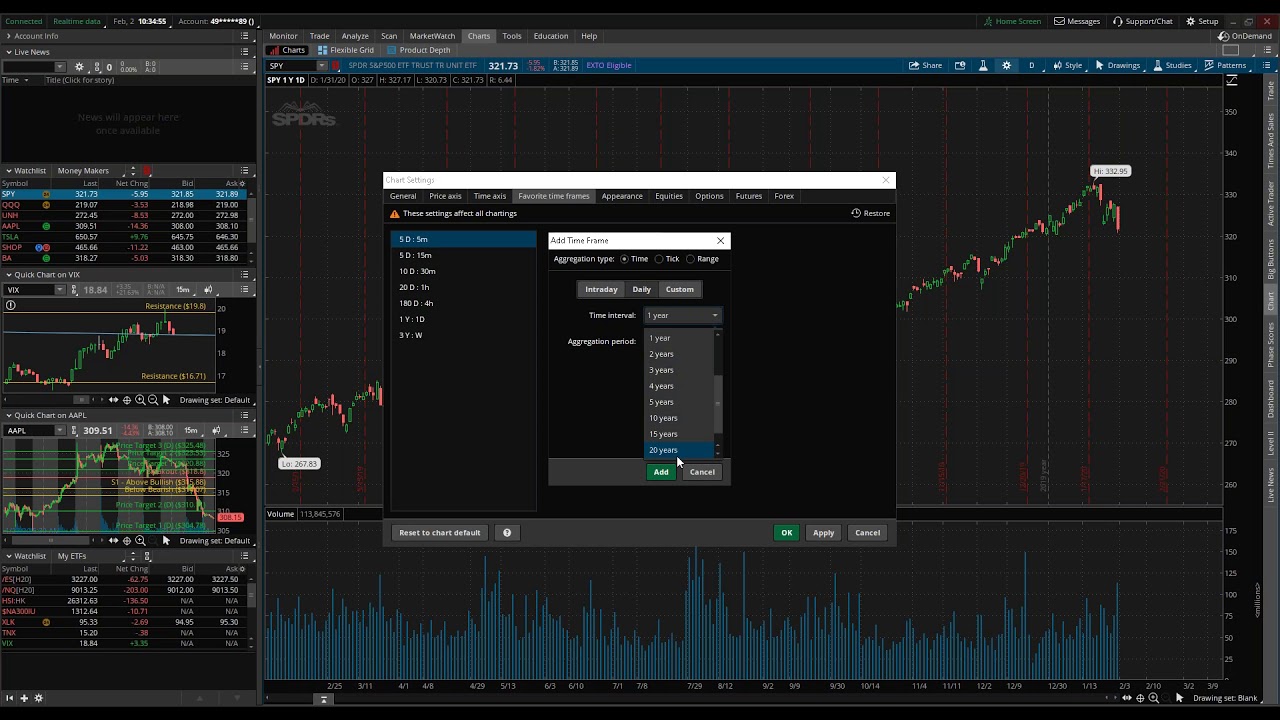Switch to the Intraday toggle button
Image resolution: width=1280 pixels, height=720 pixels.
point(601,289)
